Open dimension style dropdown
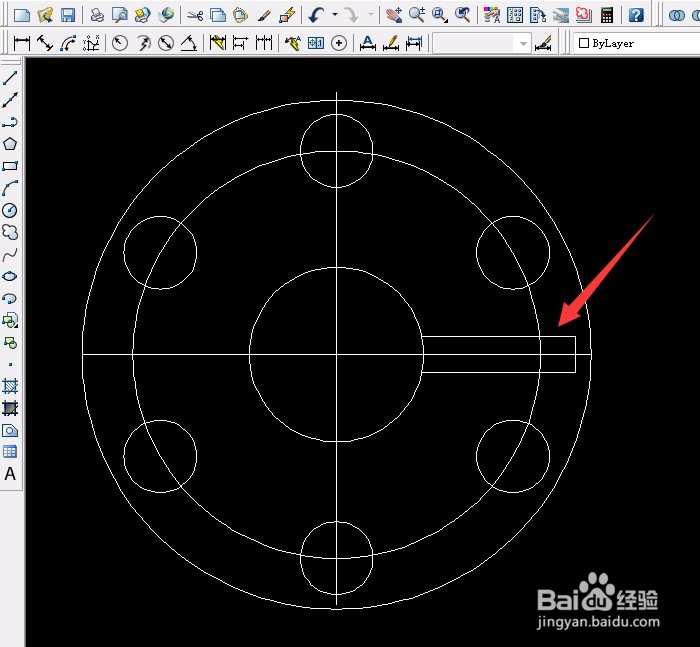Screen dimensions: 700x647 [x=482, y=44]
